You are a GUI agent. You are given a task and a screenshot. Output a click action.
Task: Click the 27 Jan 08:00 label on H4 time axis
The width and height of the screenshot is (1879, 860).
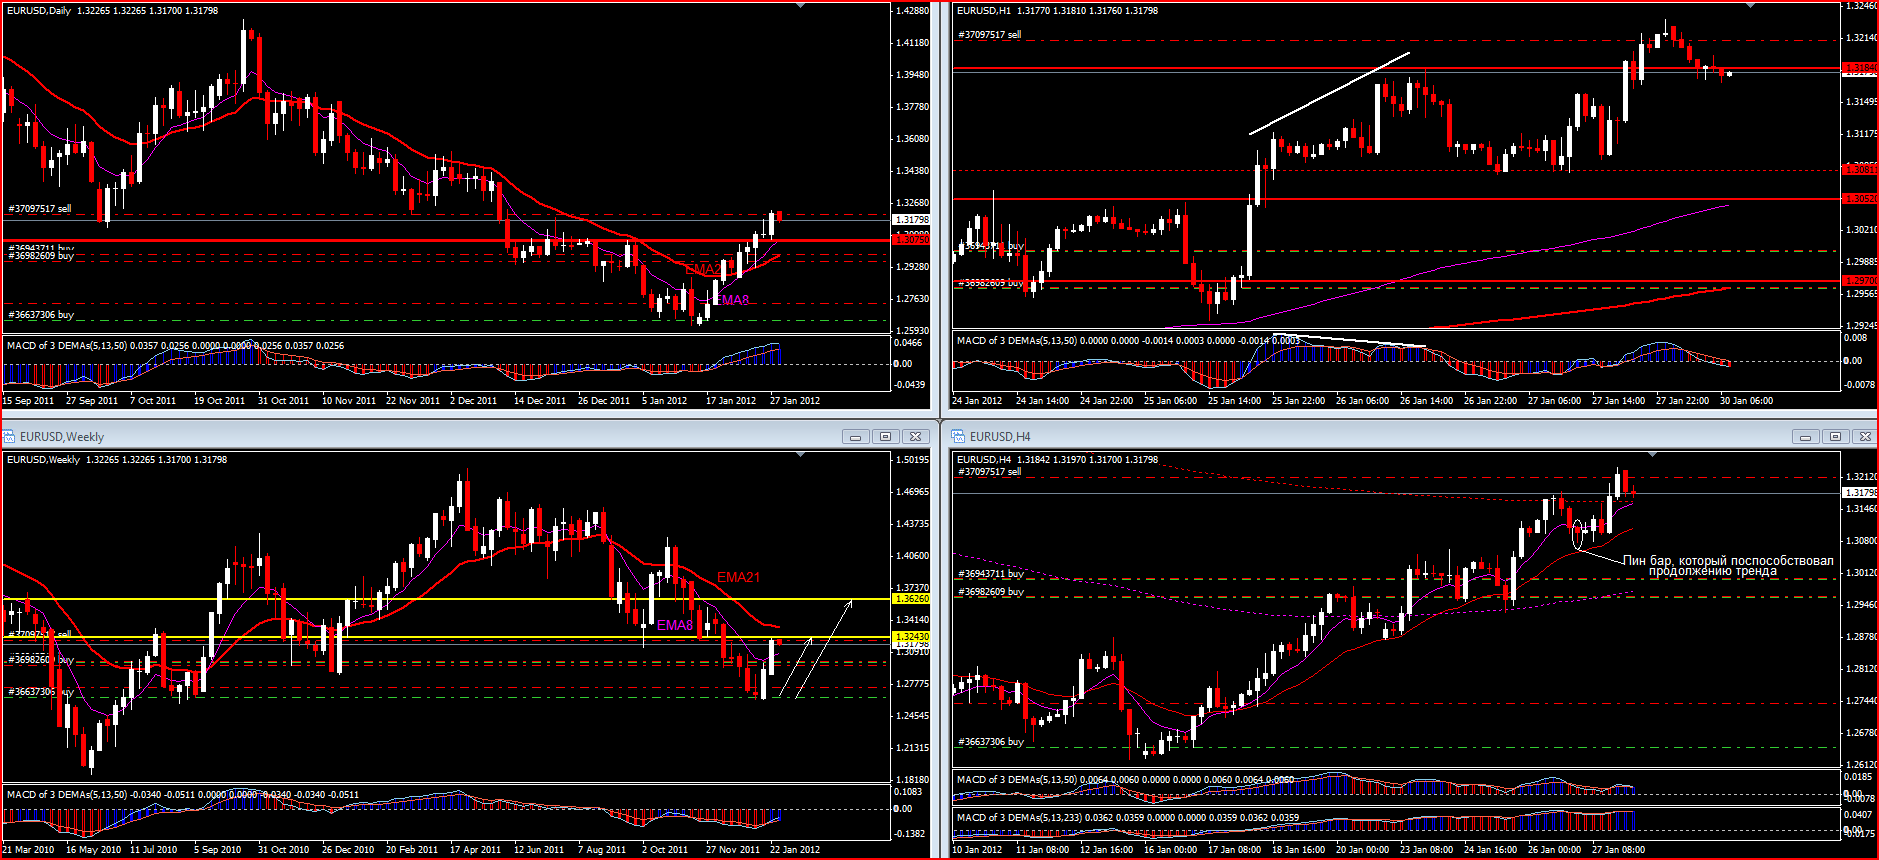pyautogui.click(x=1618, y=850)
